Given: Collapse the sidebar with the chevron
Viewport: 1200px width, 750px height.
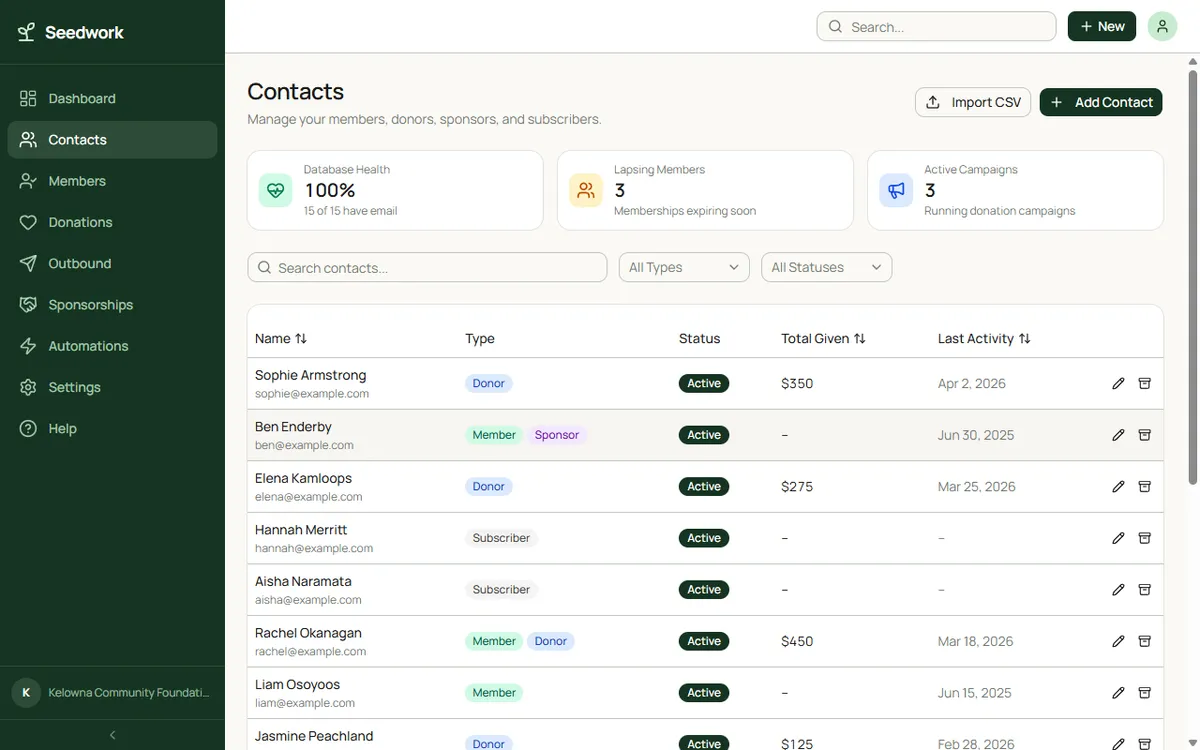Looking at the screenshot, I should coord(111,734).
